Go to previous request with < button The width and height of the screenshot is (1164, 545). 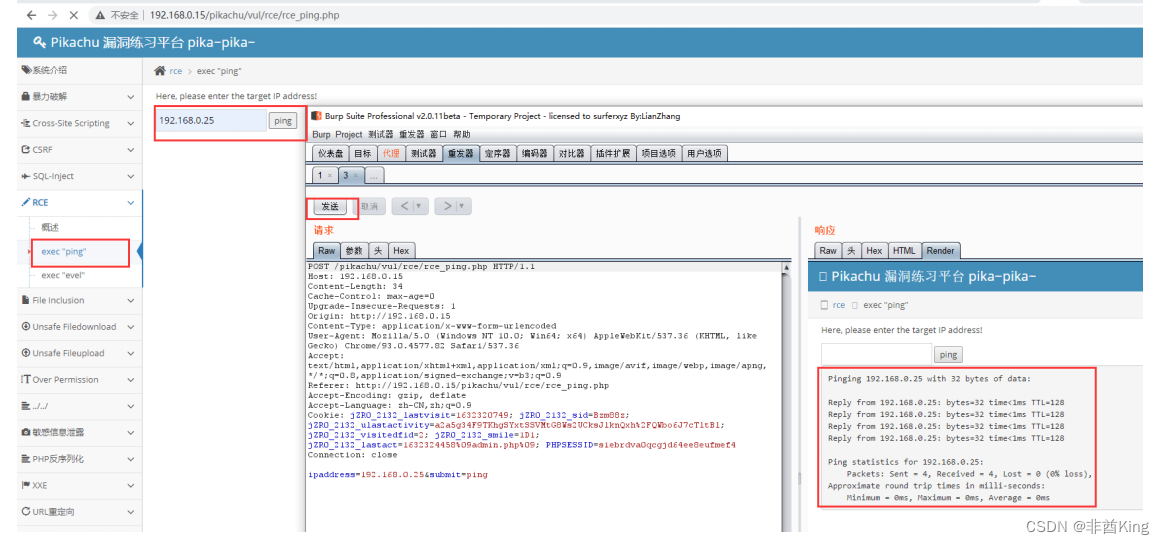pos(403,206)
